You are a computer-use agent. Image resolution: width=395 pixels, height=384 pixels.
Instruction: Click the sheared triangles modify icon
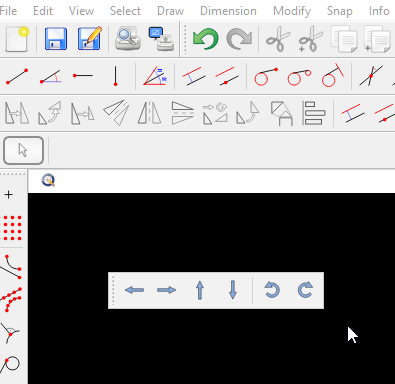[x=116, y=113]
